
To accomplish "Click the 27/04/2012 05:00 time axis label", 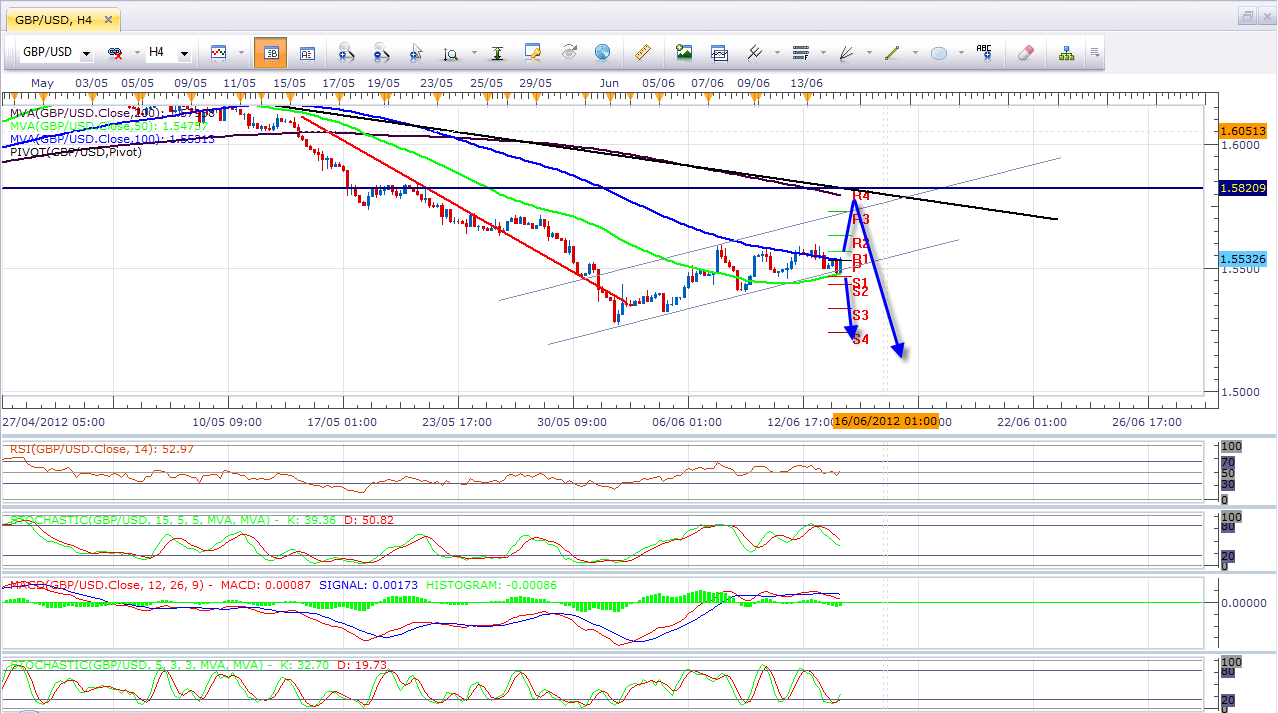I will point(54,422).
